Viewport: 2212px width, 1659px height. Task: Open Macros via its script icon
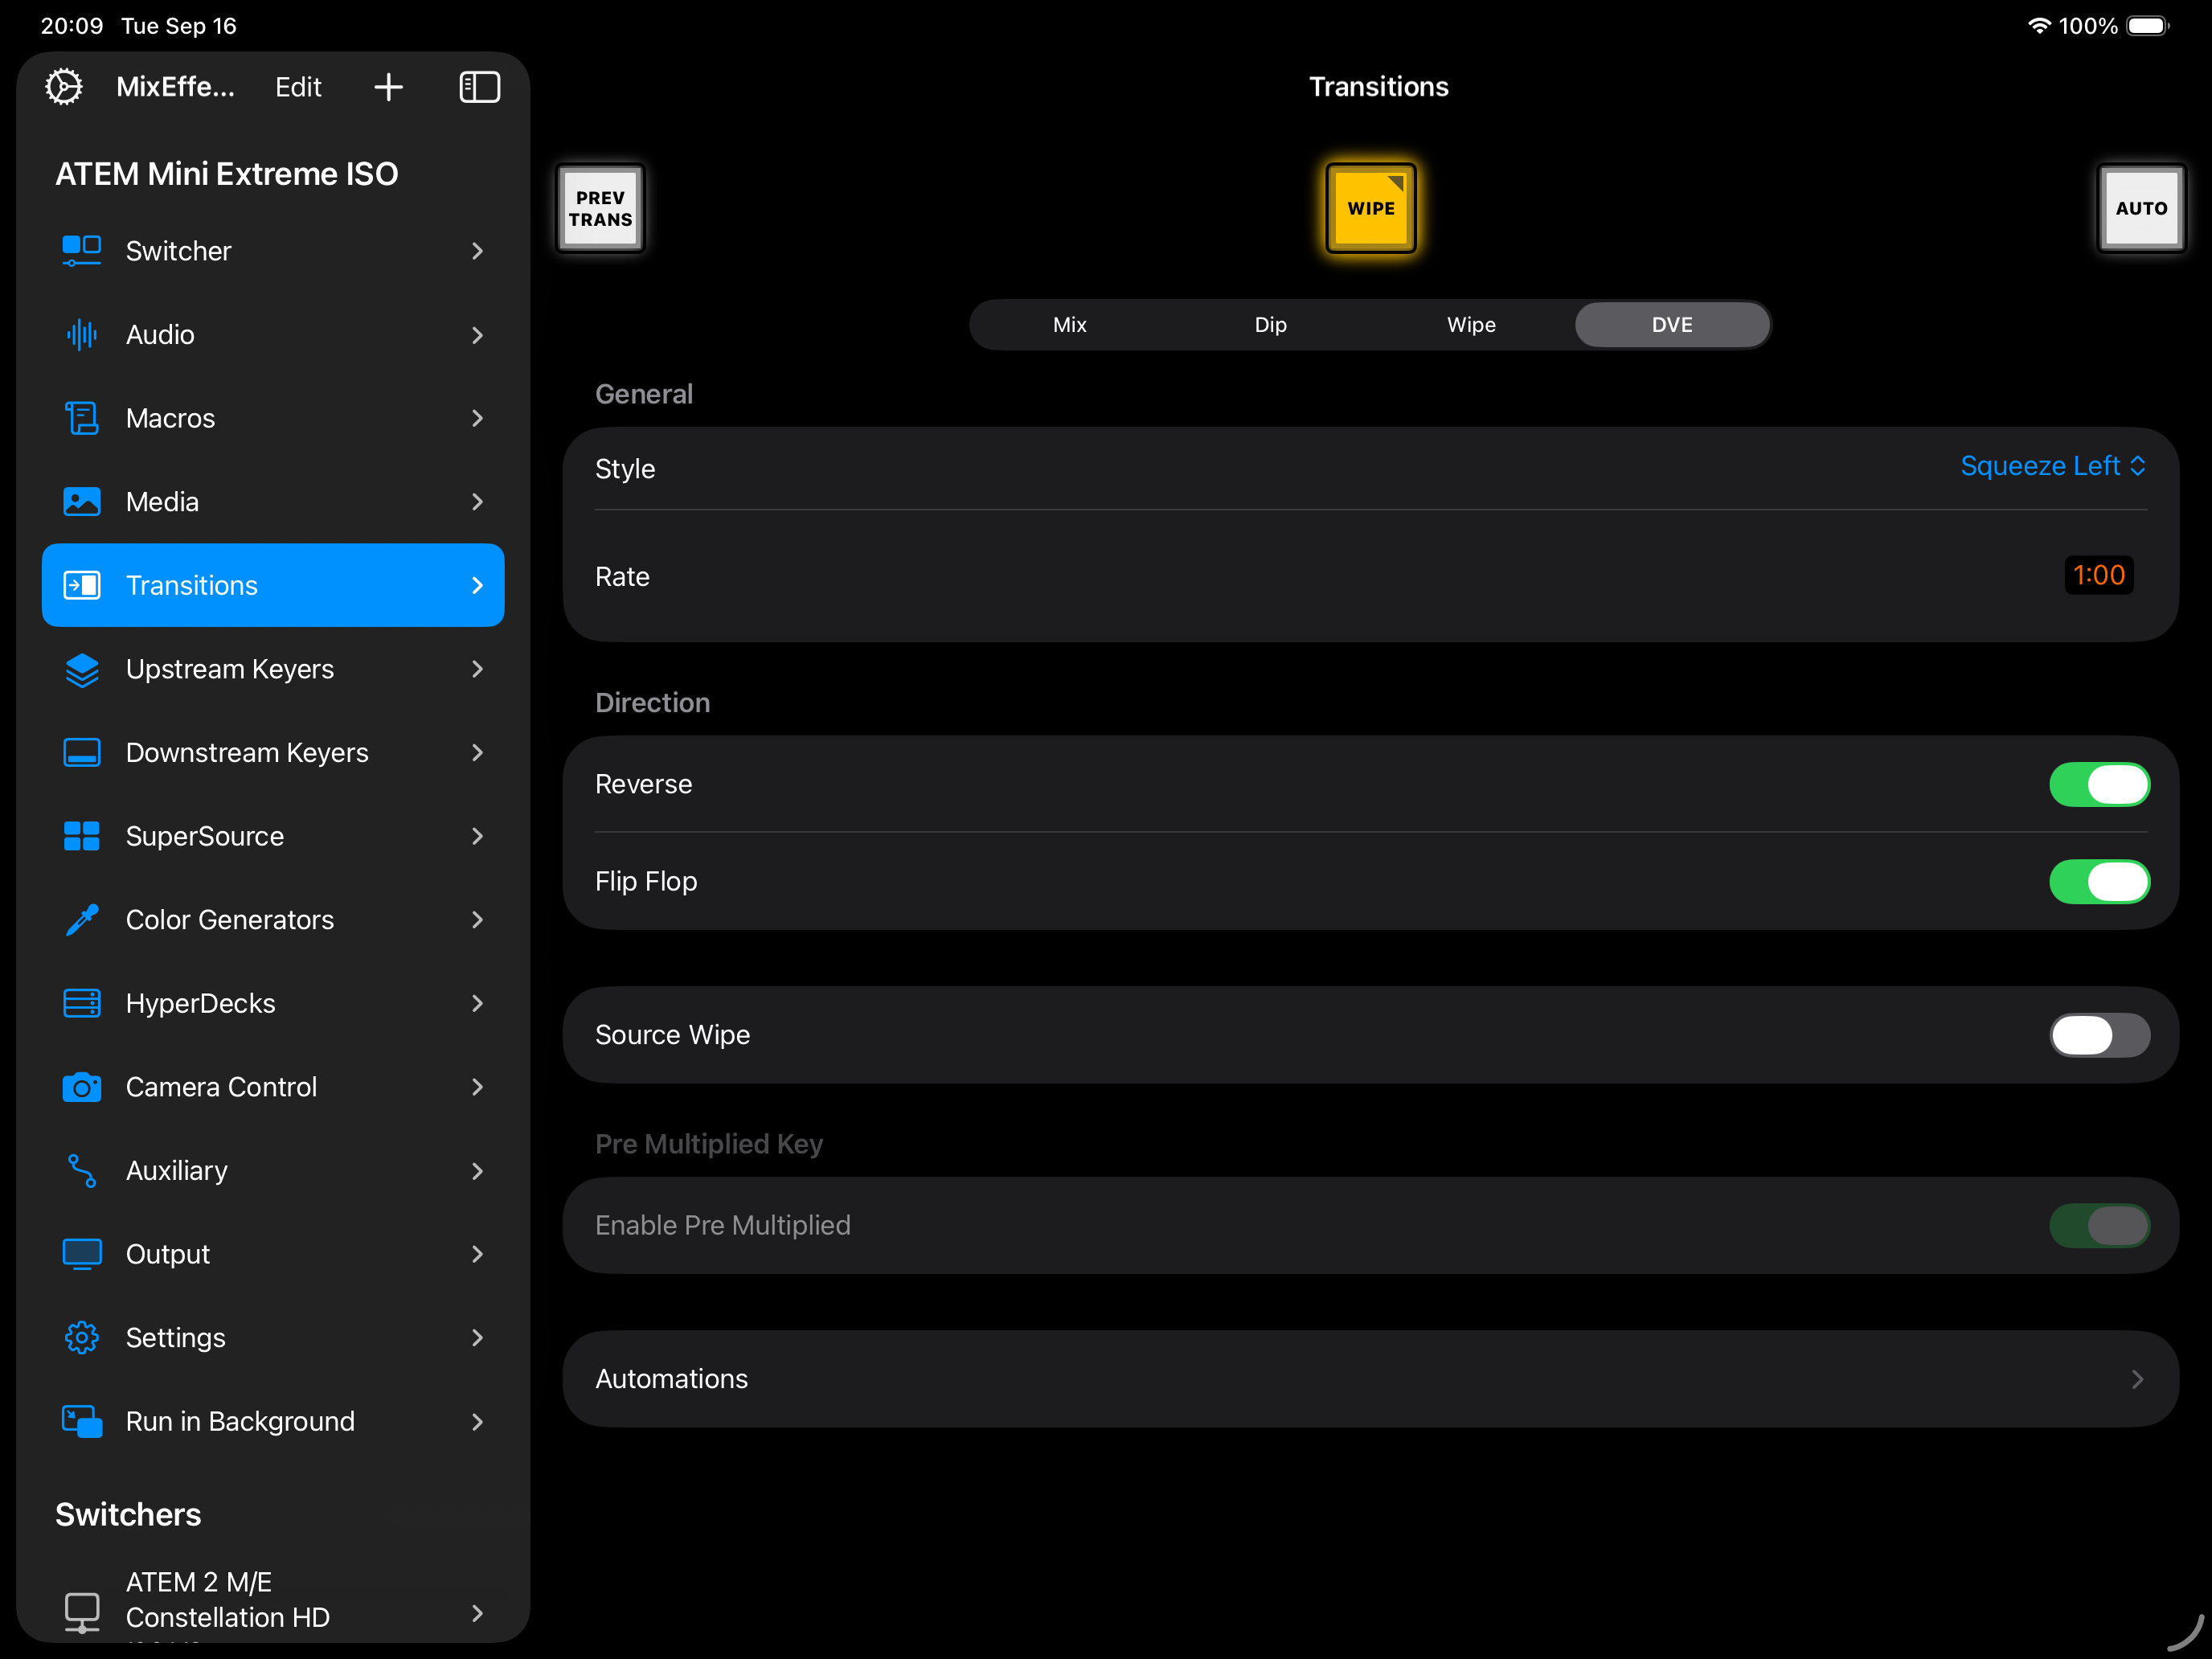[82, 418]
